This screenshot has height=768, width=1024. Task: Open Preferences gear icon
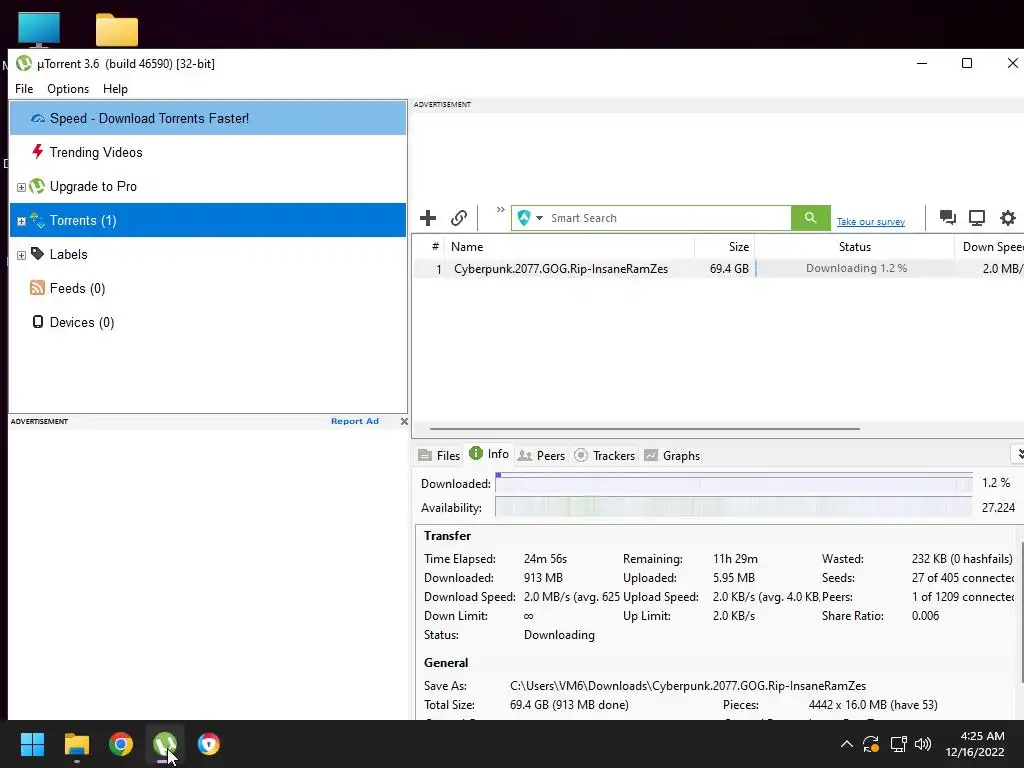tap(1008, 217)
